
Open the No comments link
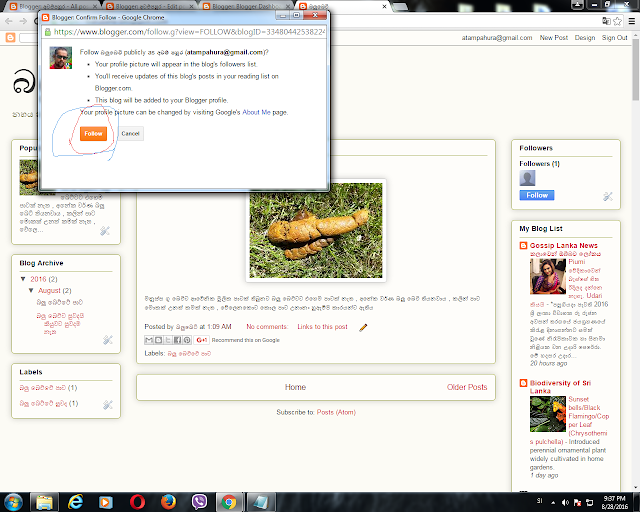pos(267,327)
